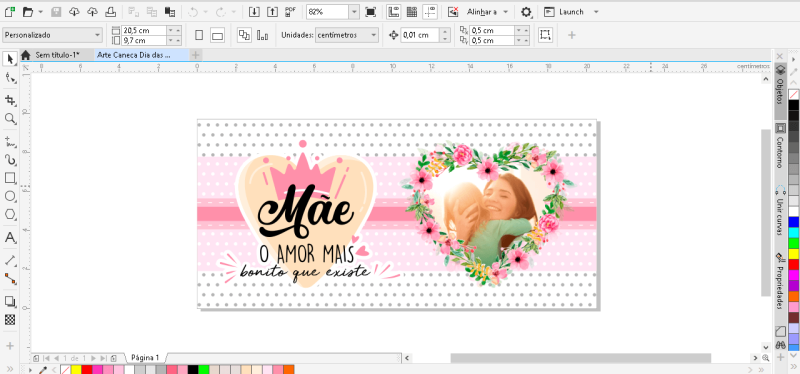Select the Pick tool arrow

pos(10,59)
